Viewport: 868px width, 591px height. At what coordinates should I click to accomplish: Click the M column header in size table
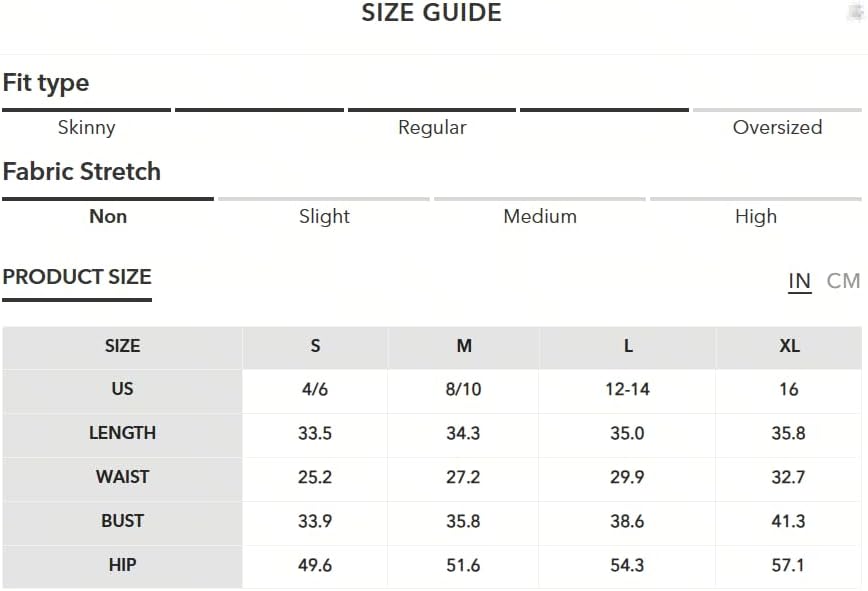(x=464, y=346)
